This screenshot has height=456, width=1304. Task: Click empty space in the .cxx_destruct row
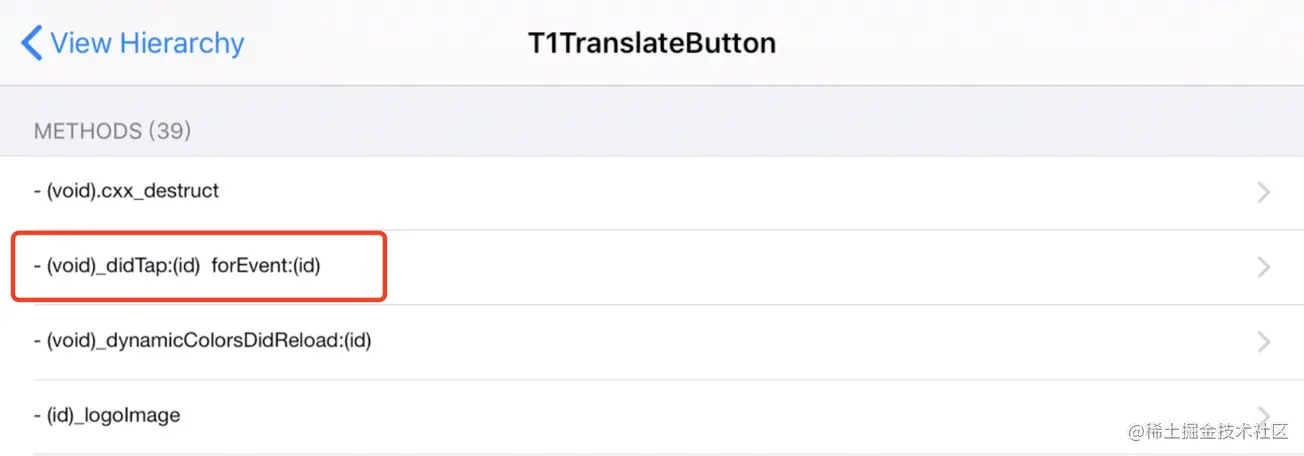tap(730, 192)
